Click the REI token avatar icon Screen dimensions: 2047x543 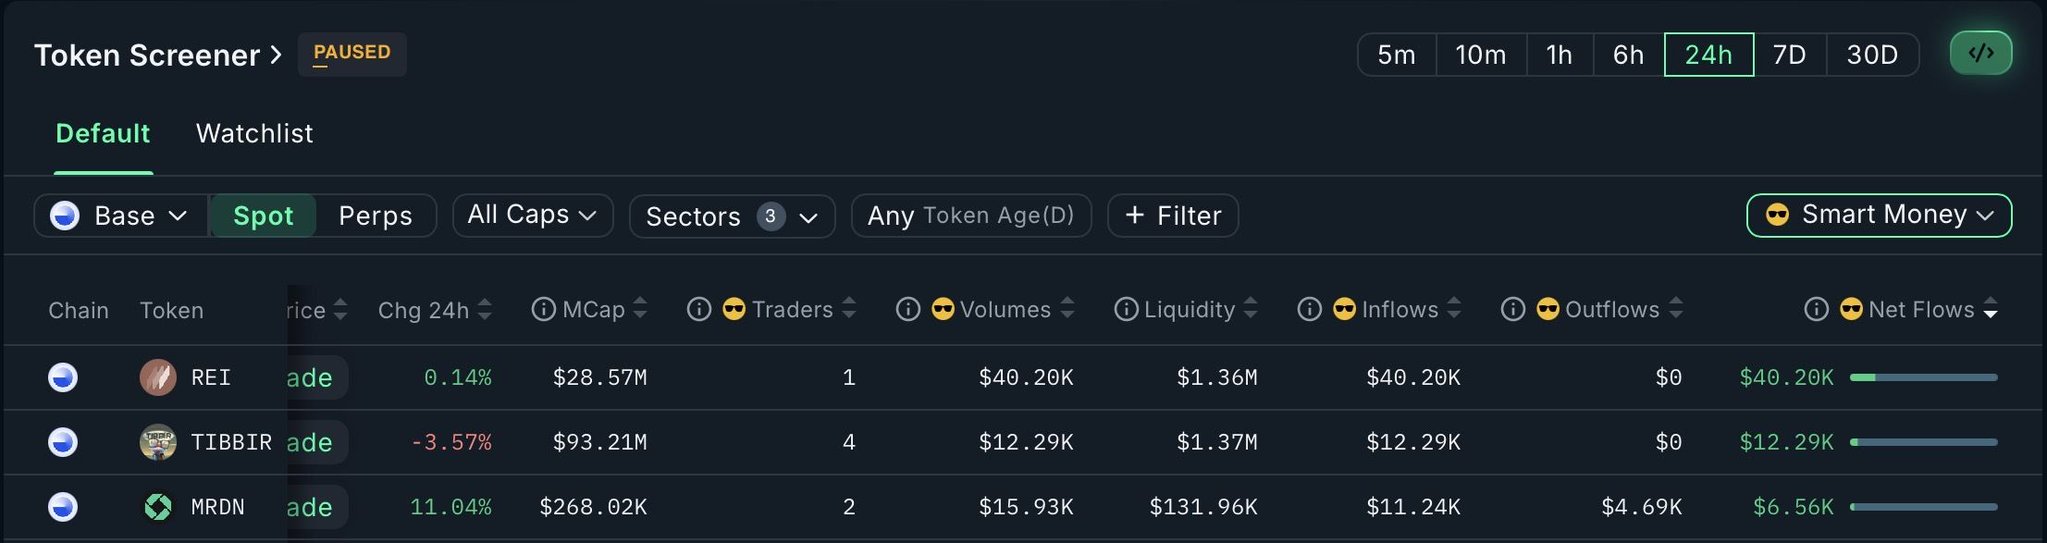point(158,377)
